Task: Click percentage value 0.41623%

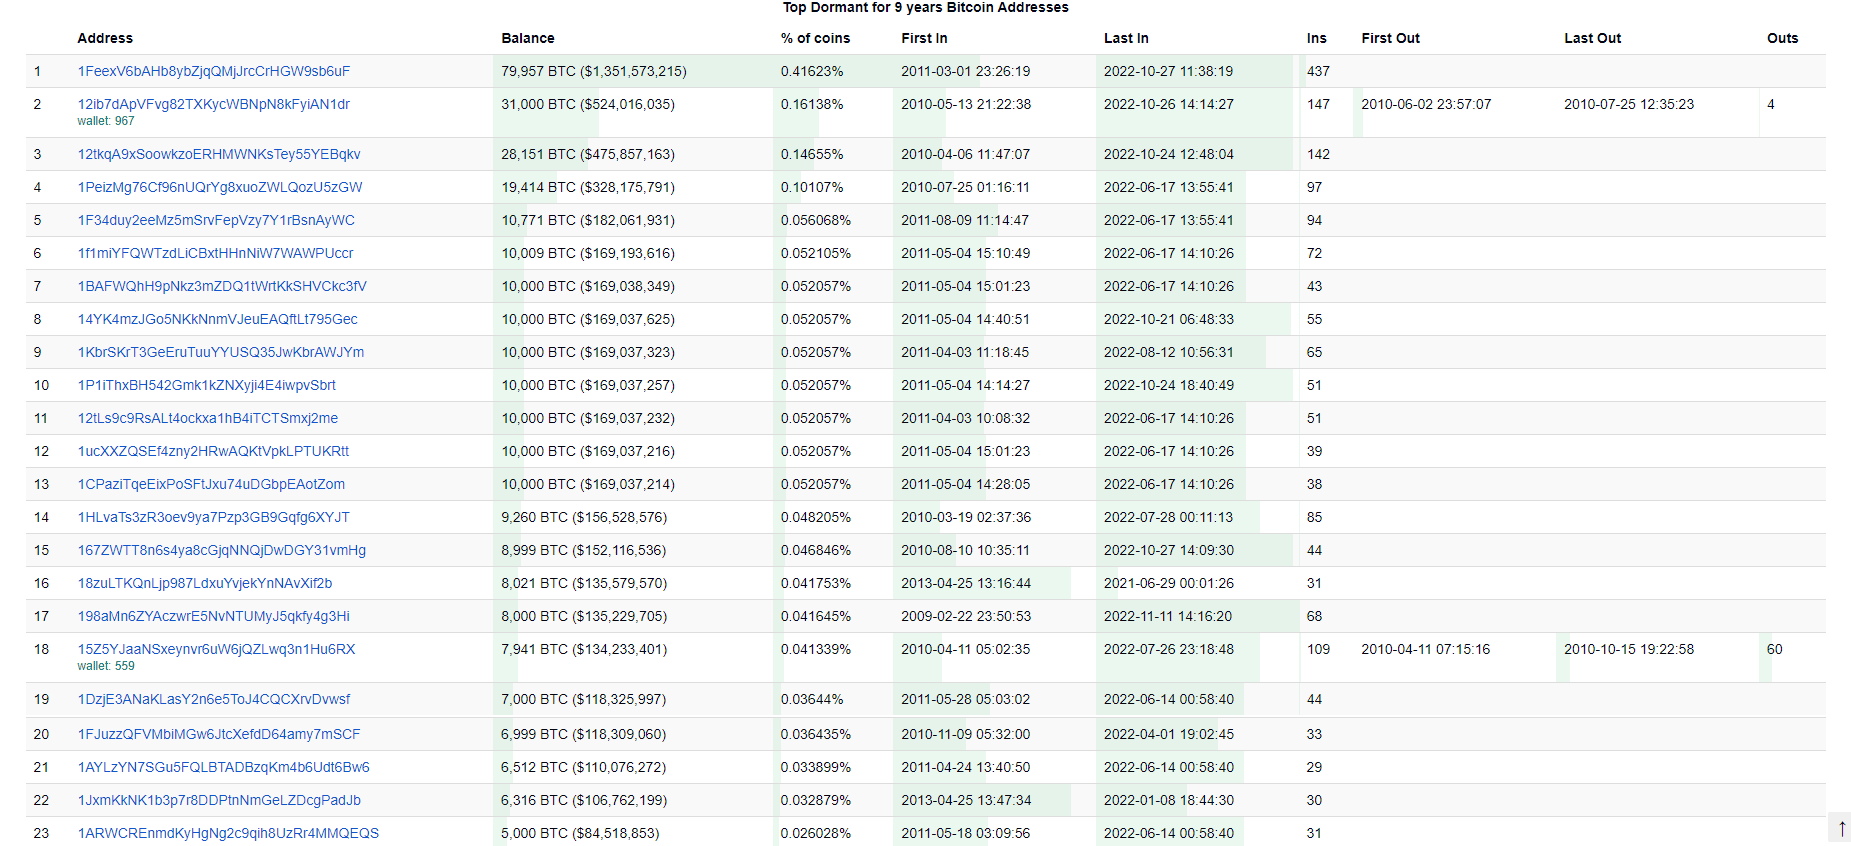Action: [812, 71]
